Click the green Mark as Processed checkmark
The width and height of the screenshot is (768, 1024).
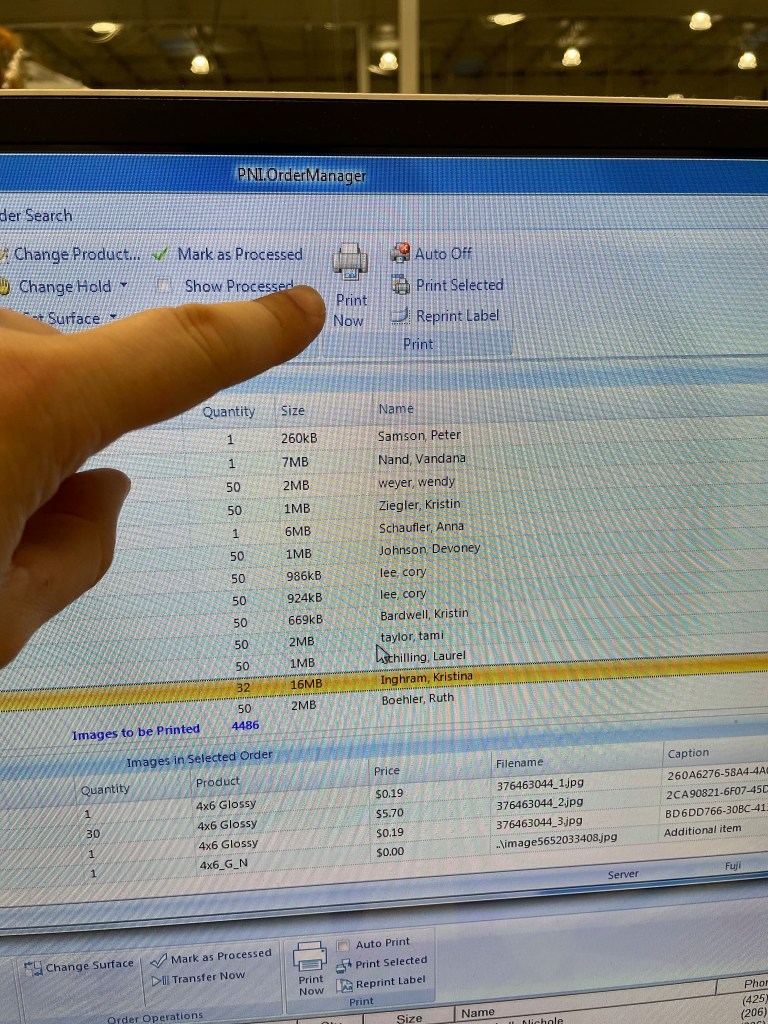point(160,254)
